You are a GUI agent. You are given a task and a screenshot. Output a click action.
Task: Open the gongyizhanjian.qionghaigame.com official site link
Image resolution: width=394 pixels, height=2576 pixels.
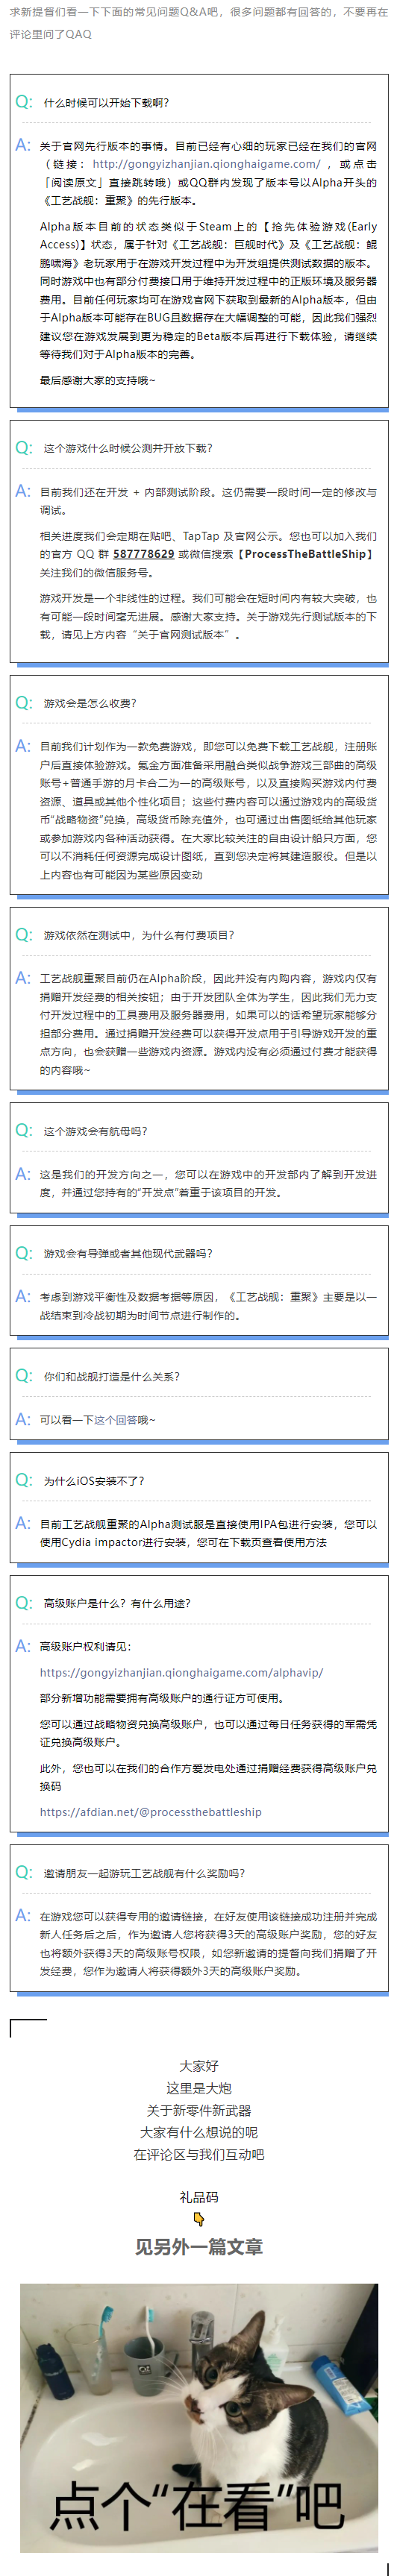pyautogui.click(x=206, y=164)
